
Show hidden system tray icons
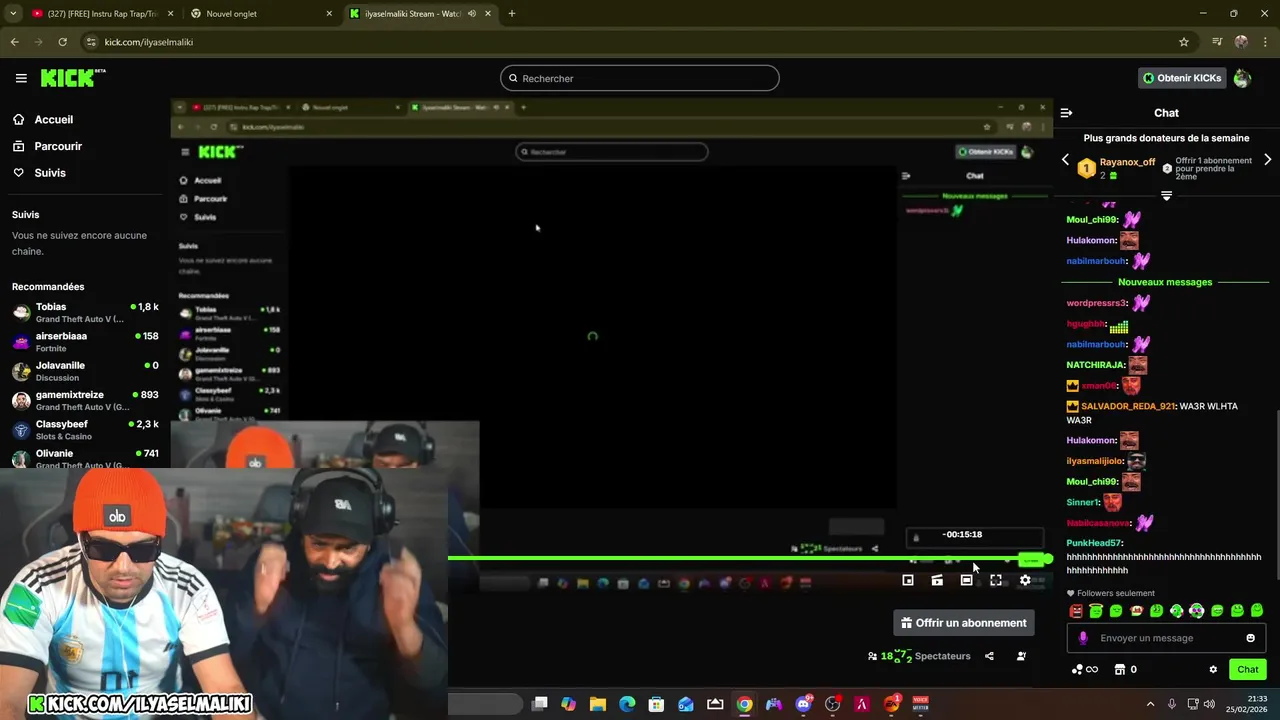click(x=1150, y=704)
